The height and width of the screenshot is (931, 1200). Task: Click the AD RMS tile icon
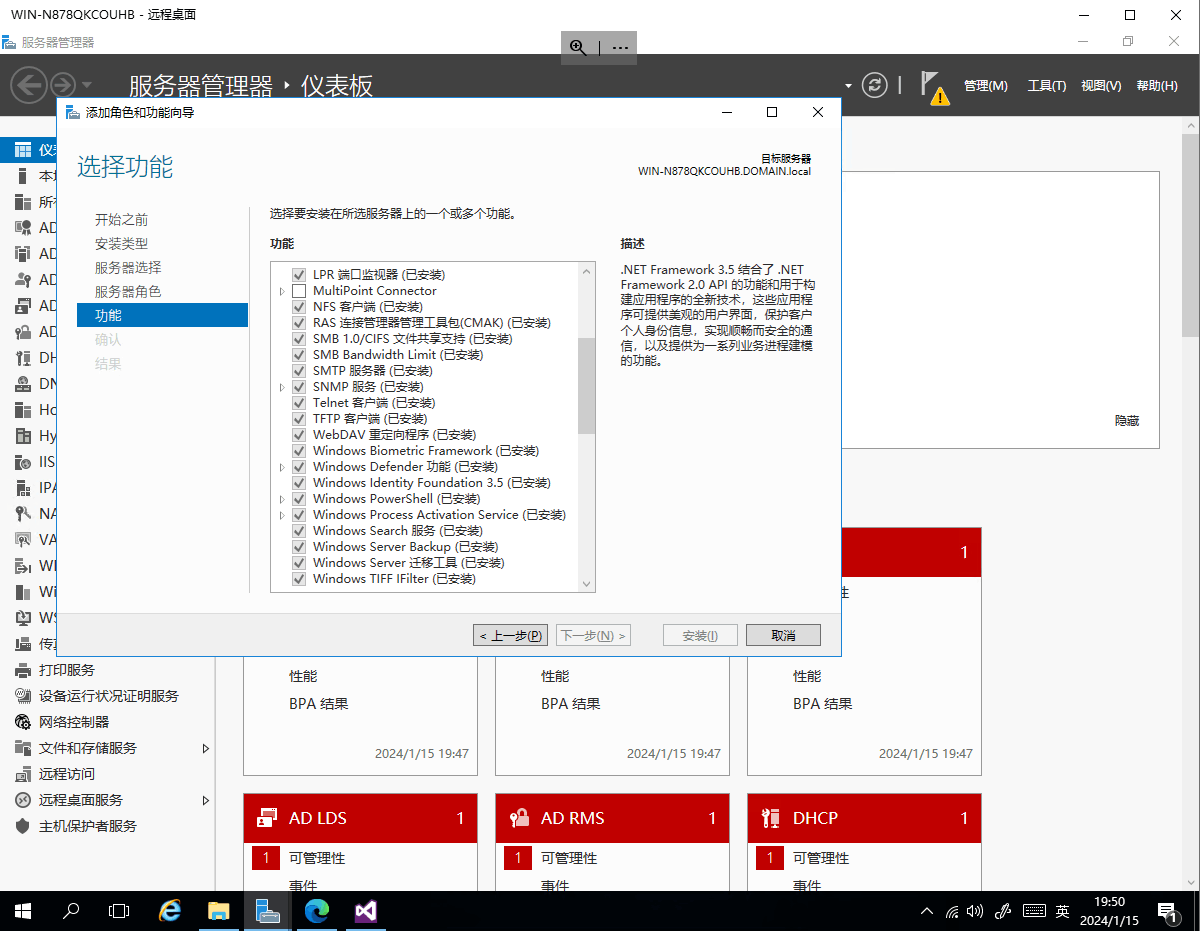click(x=518, y=818)
